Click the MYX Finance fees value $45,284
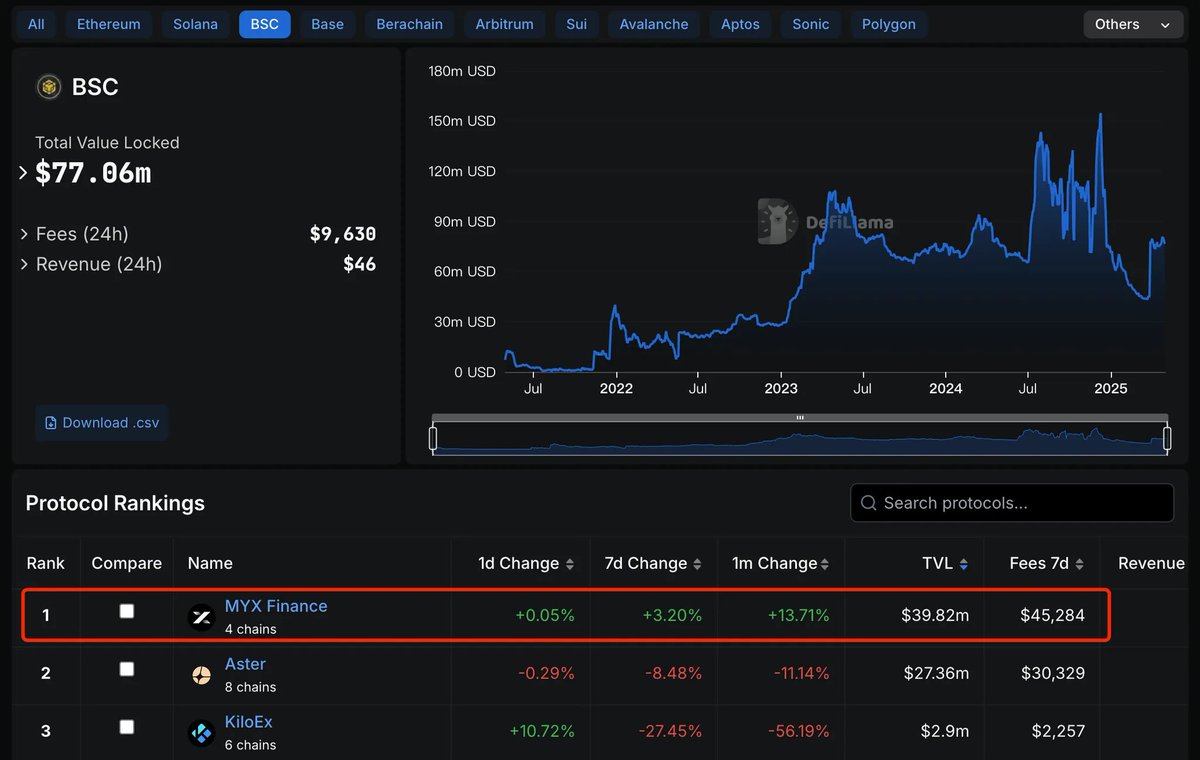The height and width of the screenshot is (760, 1200). [x=1052, y=615]
